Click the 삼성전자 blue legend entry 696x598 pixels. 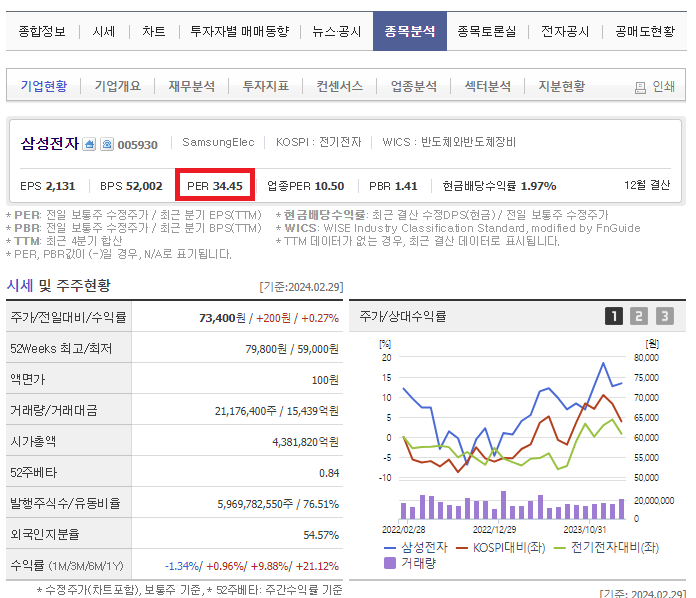pos(416,547)
